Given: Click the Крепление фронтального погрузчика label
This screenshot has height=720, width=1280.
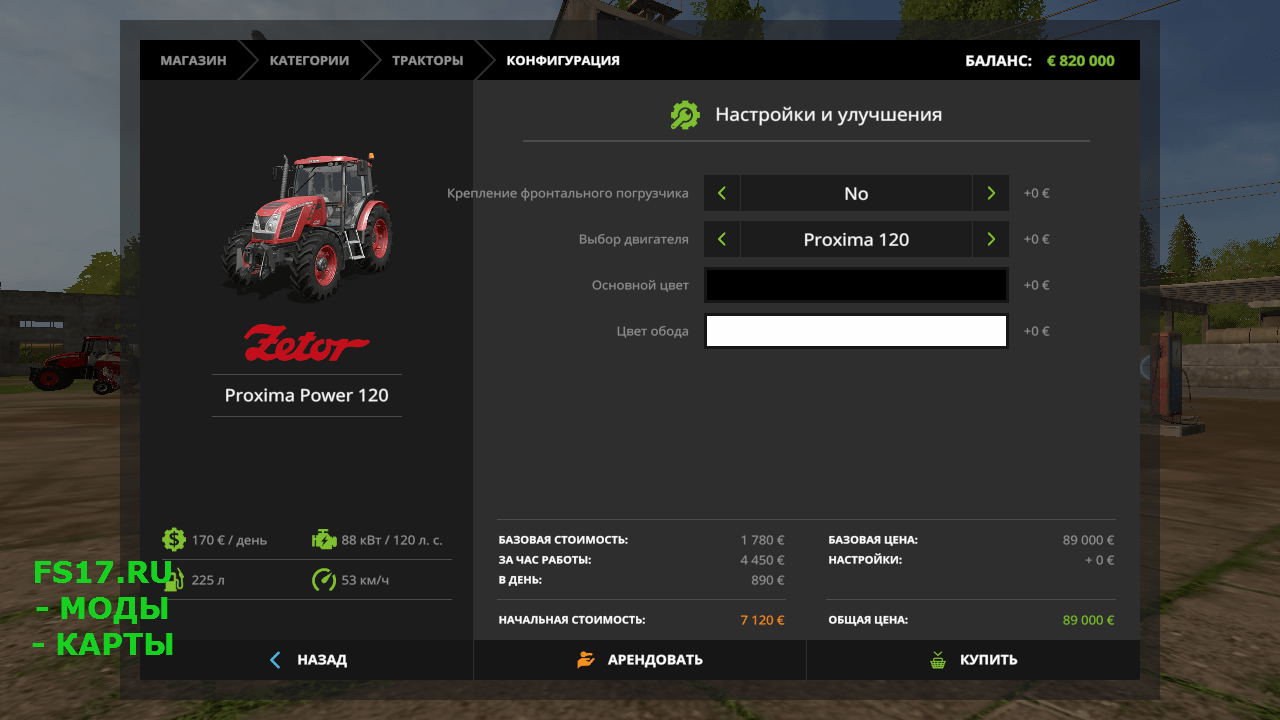Looking at the screenshot, I should click(x=568, y=193).
